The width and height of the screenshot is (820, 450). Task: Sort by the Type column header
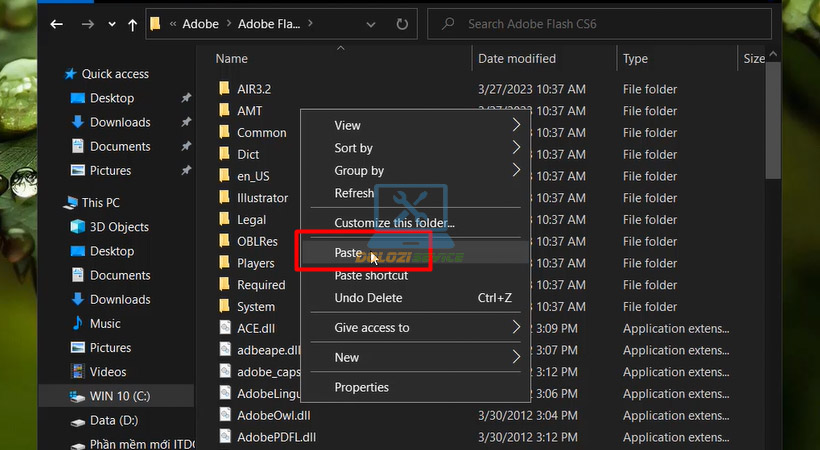[x=636, y=59]
